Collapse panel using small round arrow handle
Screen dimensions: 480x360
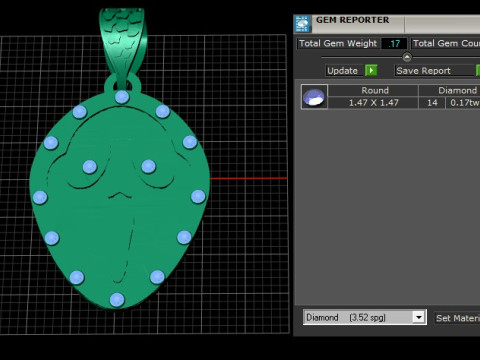(407, 57)
